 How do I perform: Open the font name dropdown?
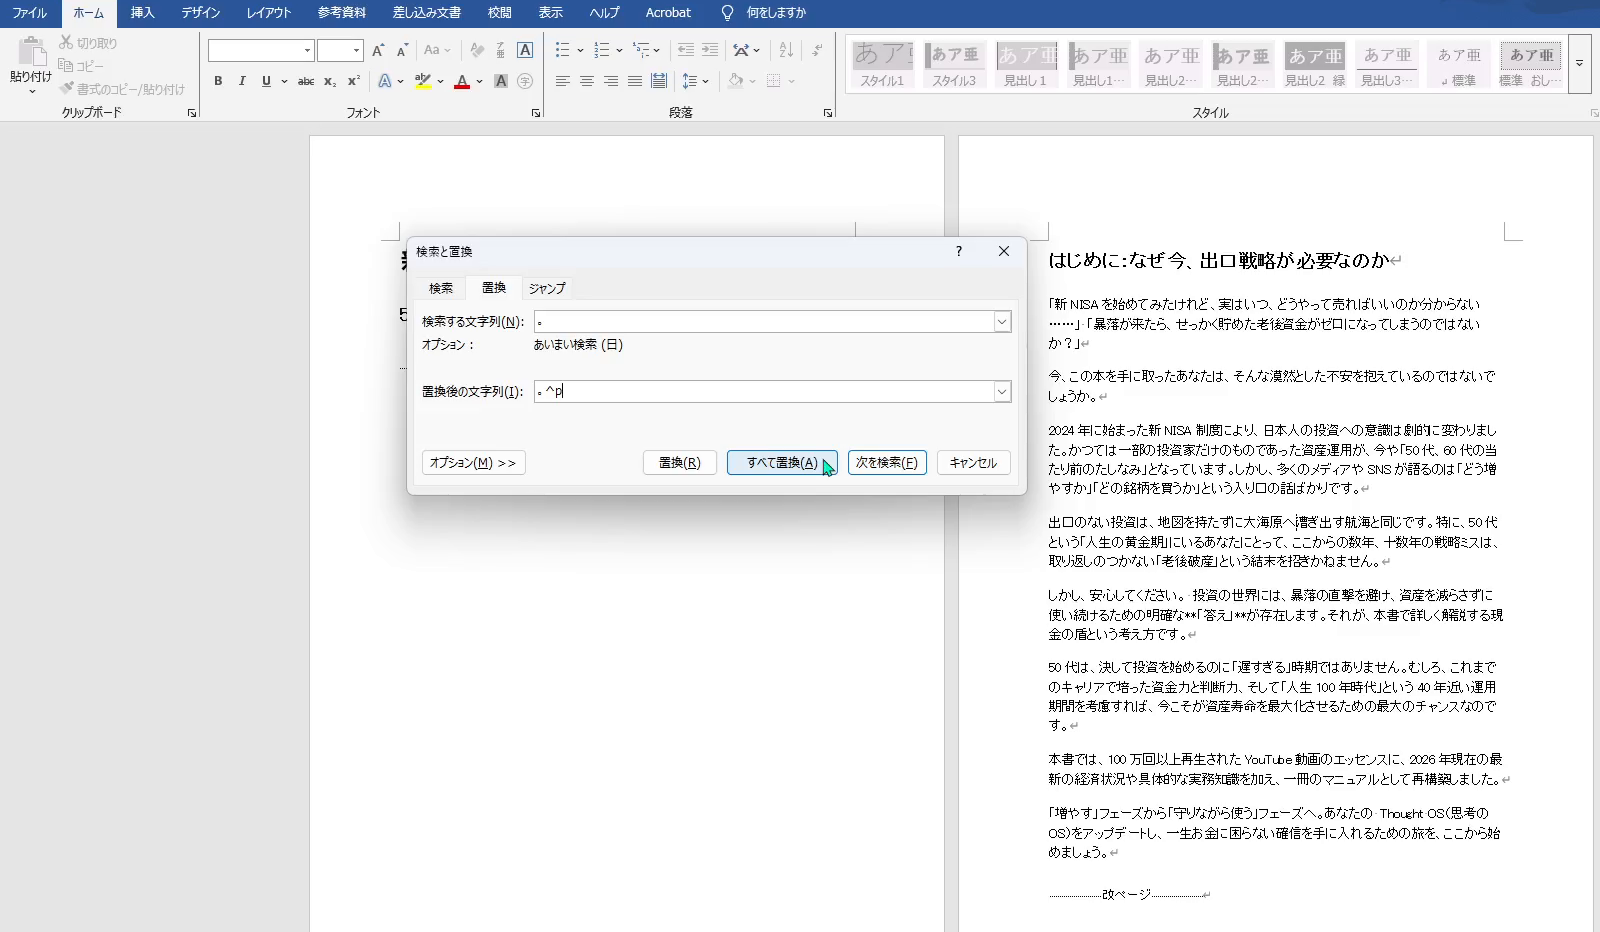307,50
